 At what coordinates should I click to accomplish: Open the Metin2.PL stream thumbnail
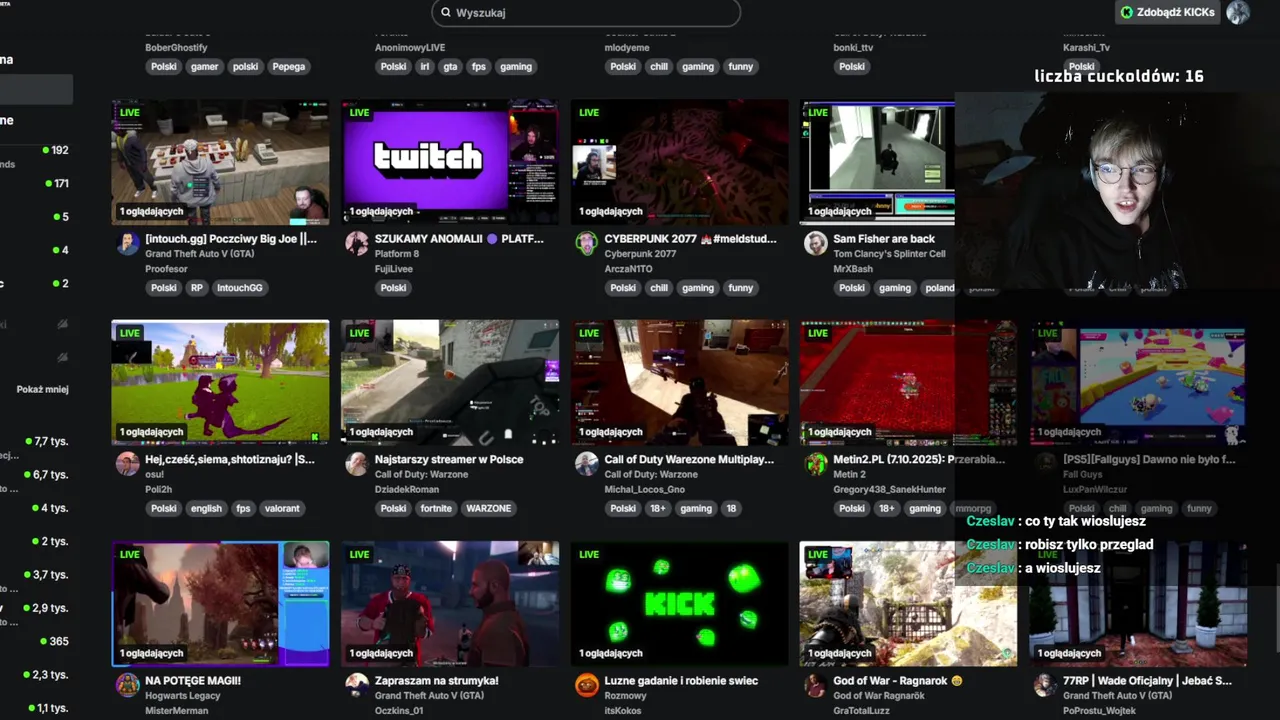pyautogui.click(x=908, y=382)
